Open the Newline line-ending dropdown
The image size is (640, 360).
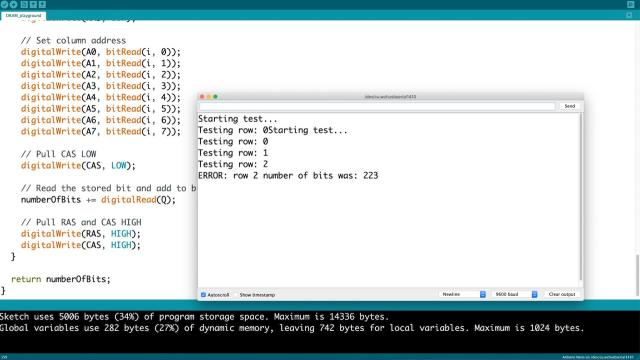click(x=463, y=294)
